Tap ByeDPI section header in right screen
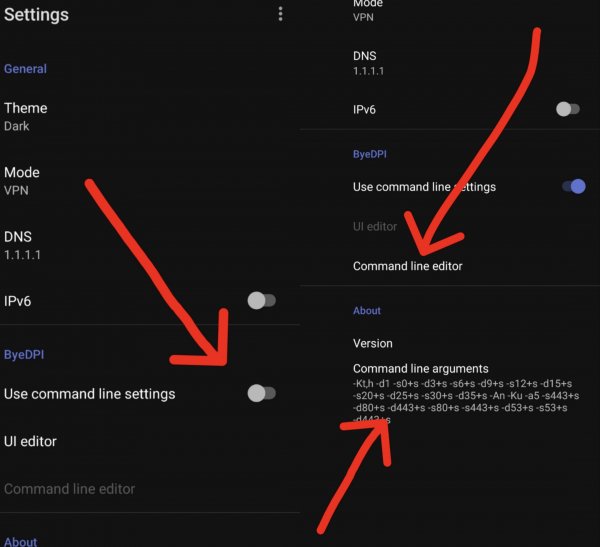 [370, 154]
